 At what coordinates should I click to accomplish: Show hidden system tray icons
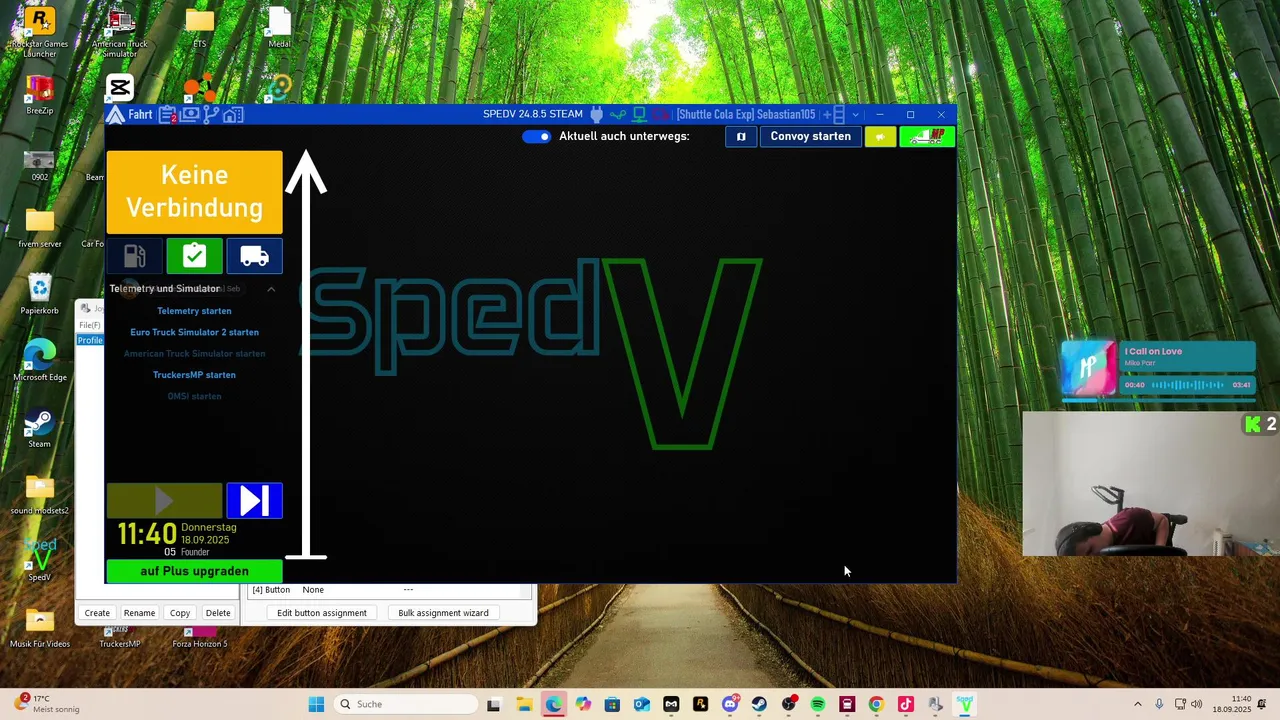1137,704
